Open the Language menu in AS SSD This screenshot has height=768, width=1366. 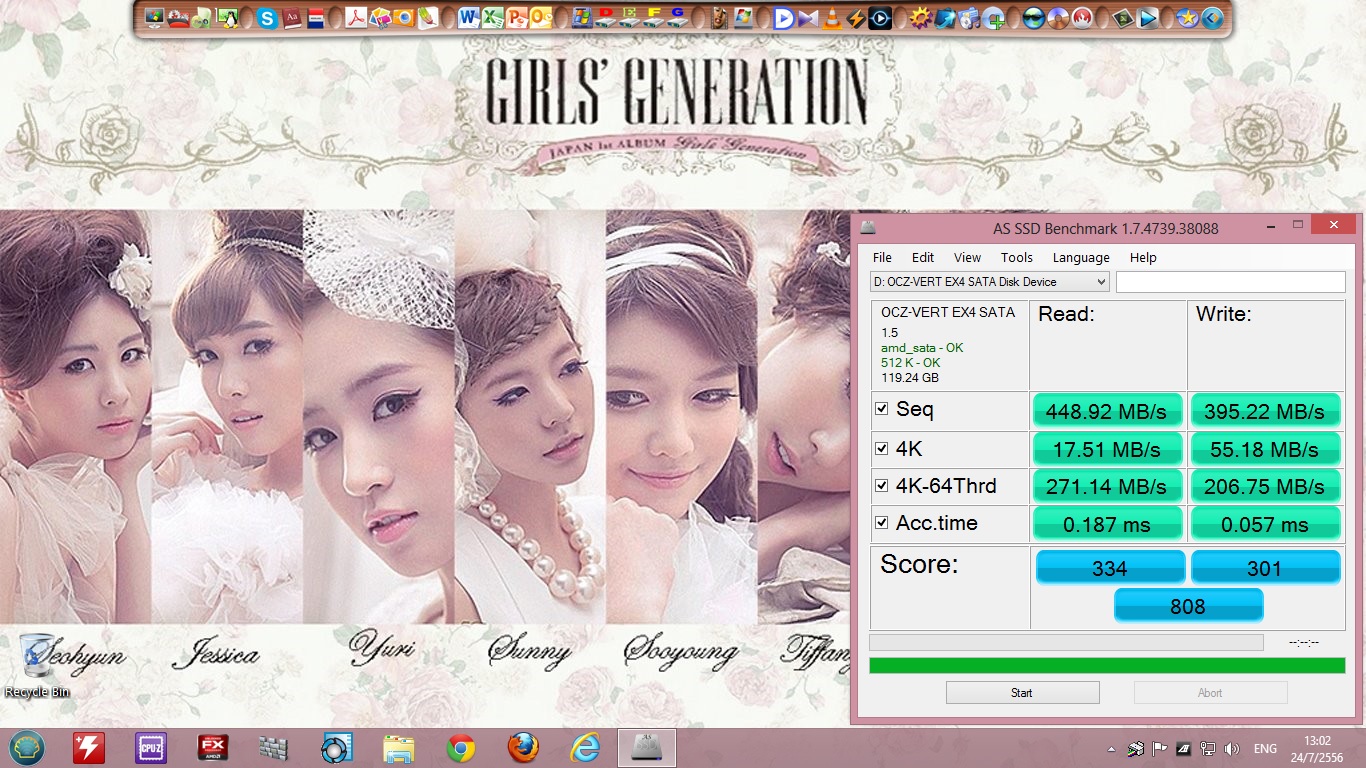(1081, 257)
